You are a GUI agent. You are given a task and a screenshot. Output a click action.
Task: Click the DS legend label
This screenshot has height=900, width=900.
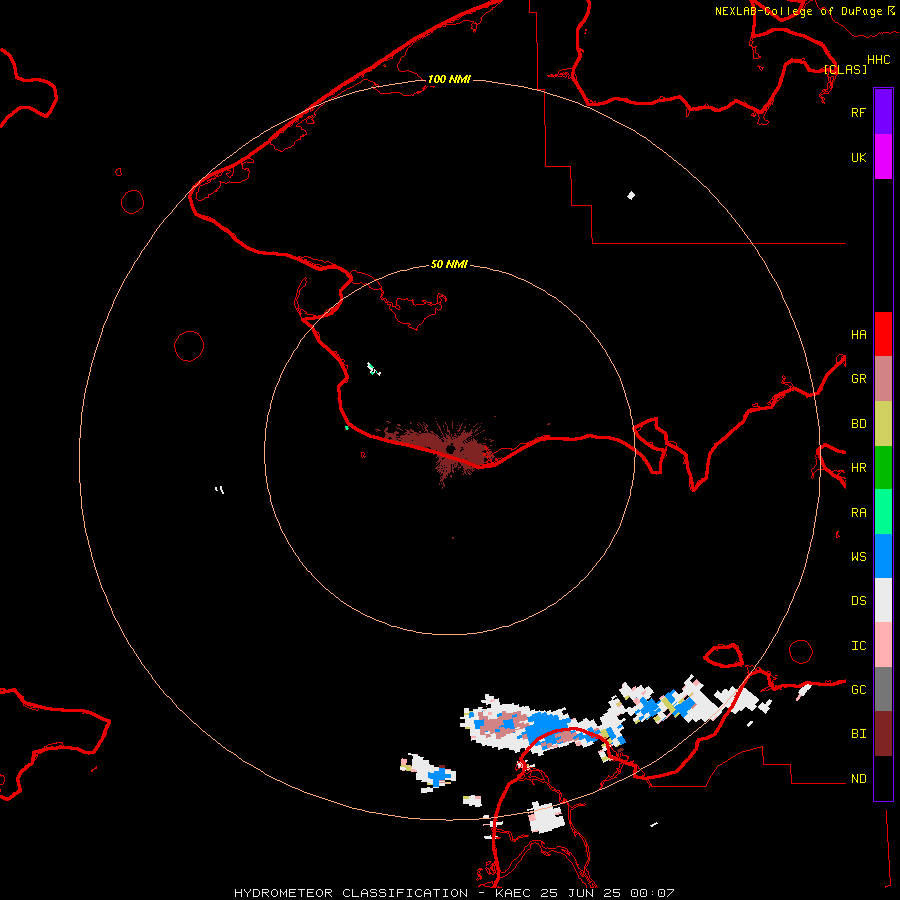click(x=858, y=601)
